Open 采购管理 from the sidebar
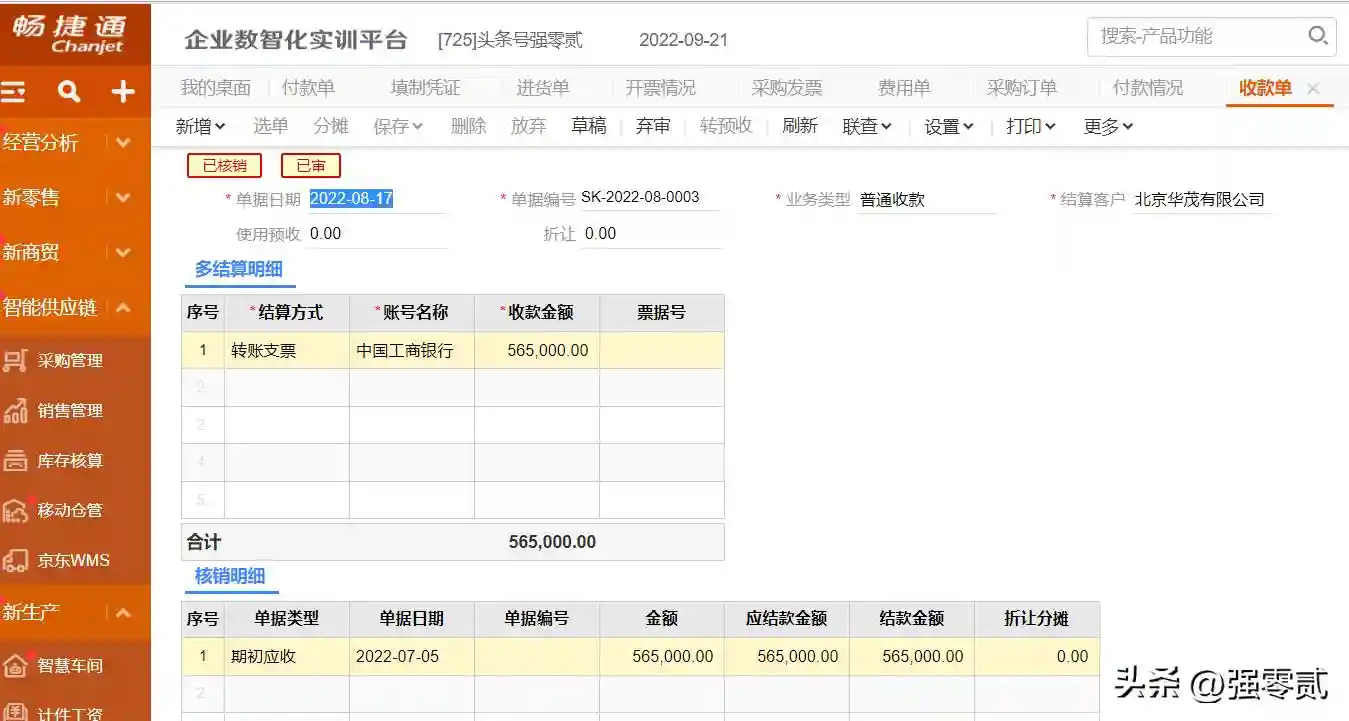Image resolution: width=1349 pixels, height=721 pixels. click(70, 361)
